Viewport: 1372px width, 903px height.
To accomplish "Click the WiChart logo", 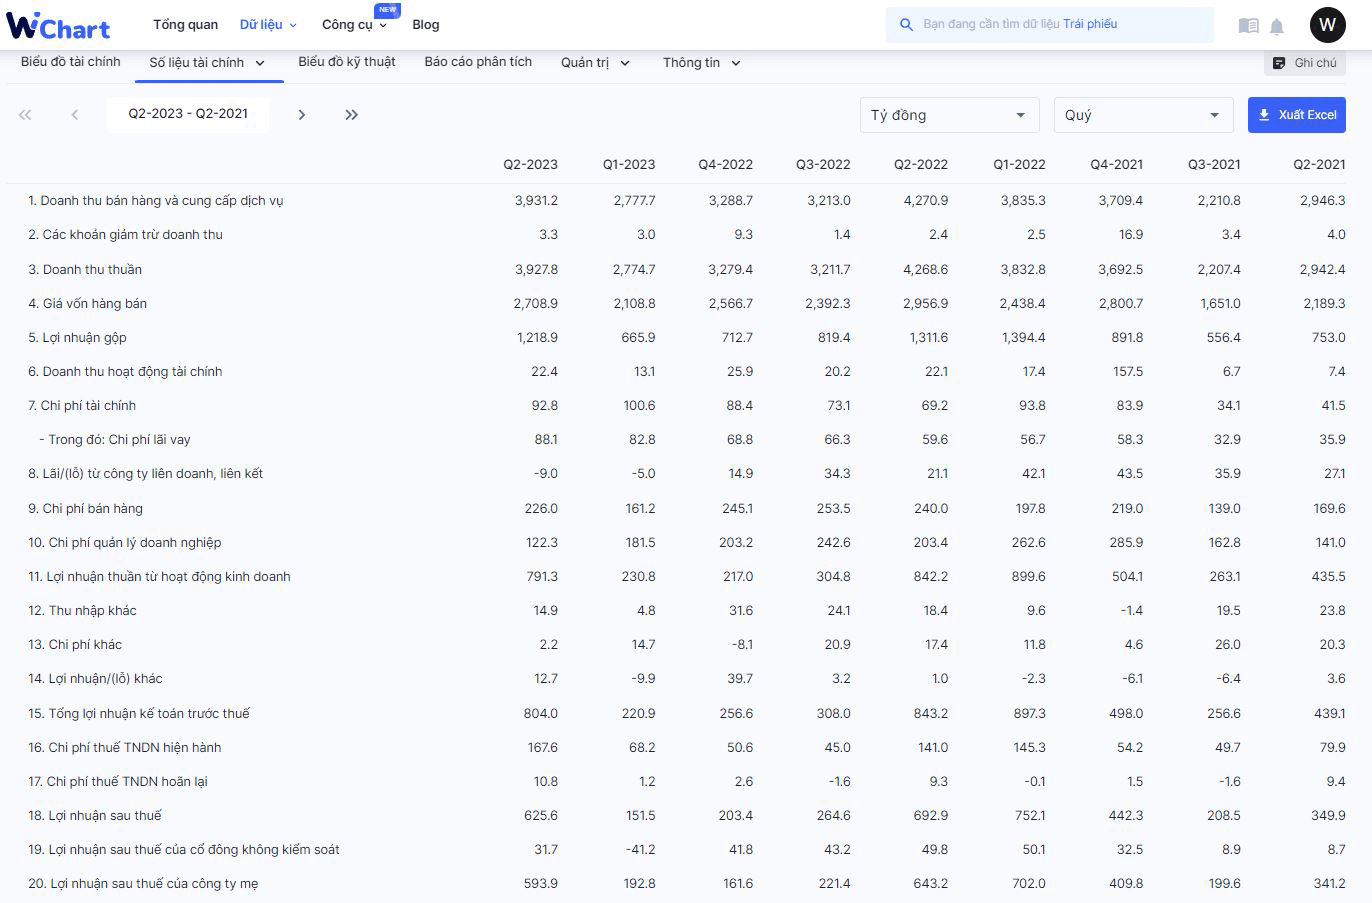I will [x=58, y=25].
